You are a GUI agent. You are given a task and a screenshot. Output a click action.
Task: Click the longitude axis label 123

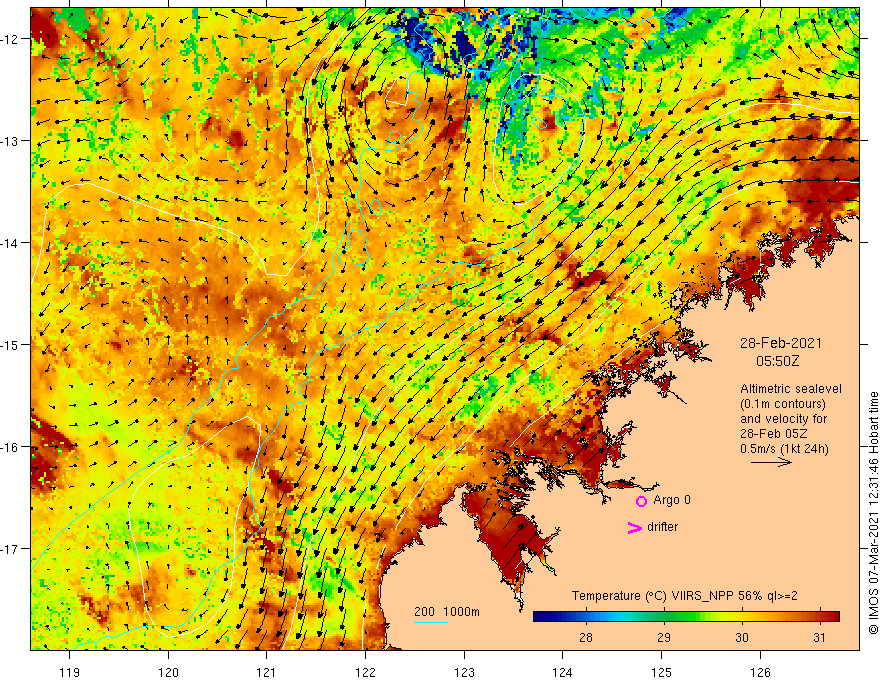(x=464, y=672)
